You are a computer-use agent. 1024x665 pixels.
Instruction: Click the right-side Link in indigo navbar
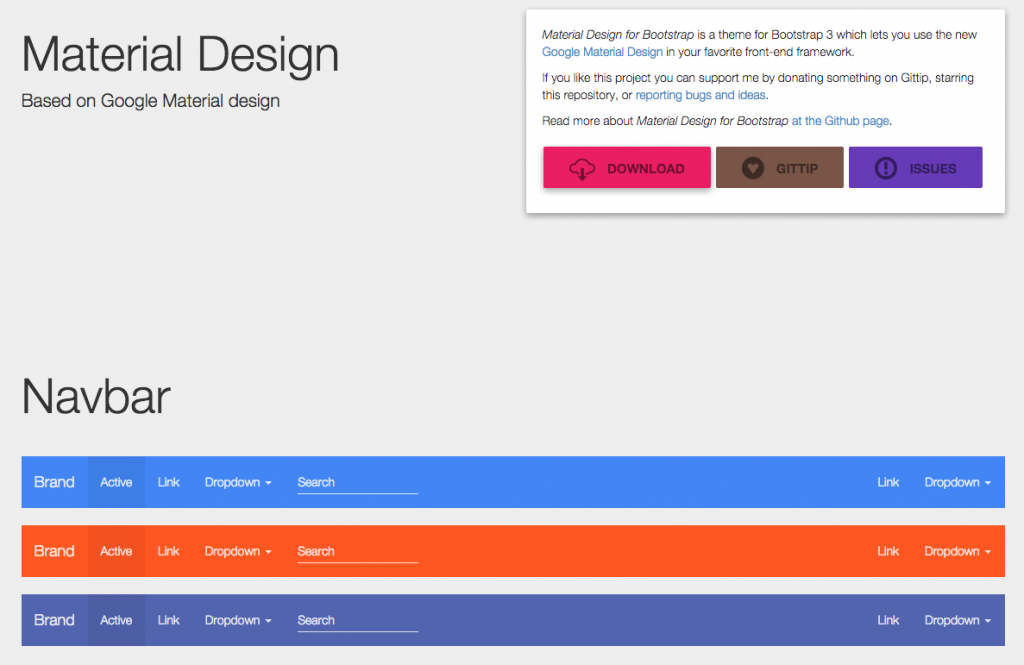888,620
